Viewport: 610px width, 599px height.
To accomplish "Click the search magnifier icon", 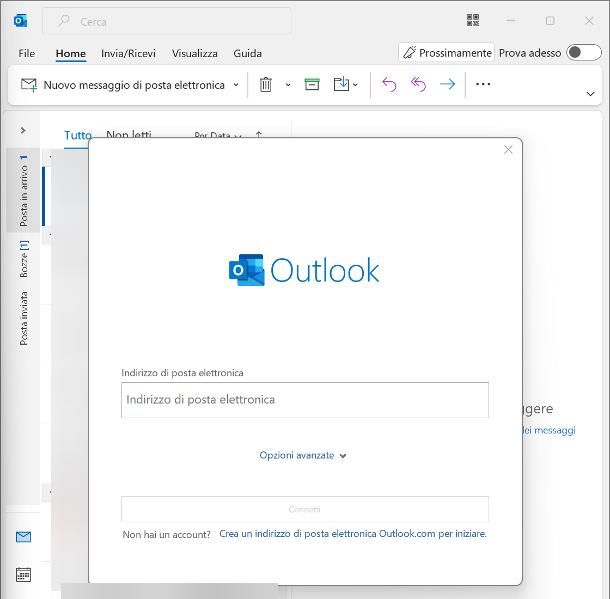I will pos(63,20).
